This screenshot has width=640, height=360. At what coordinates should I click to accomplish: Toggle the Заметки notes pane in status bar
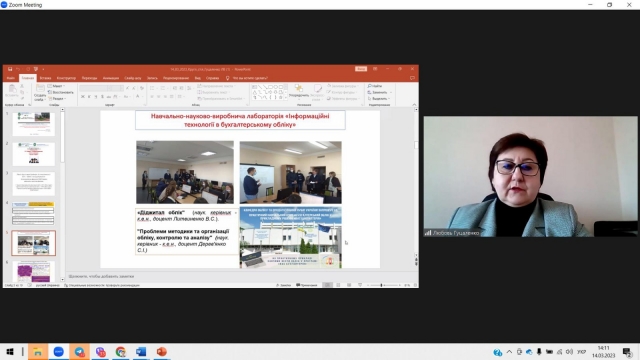[x=284, y=285]
